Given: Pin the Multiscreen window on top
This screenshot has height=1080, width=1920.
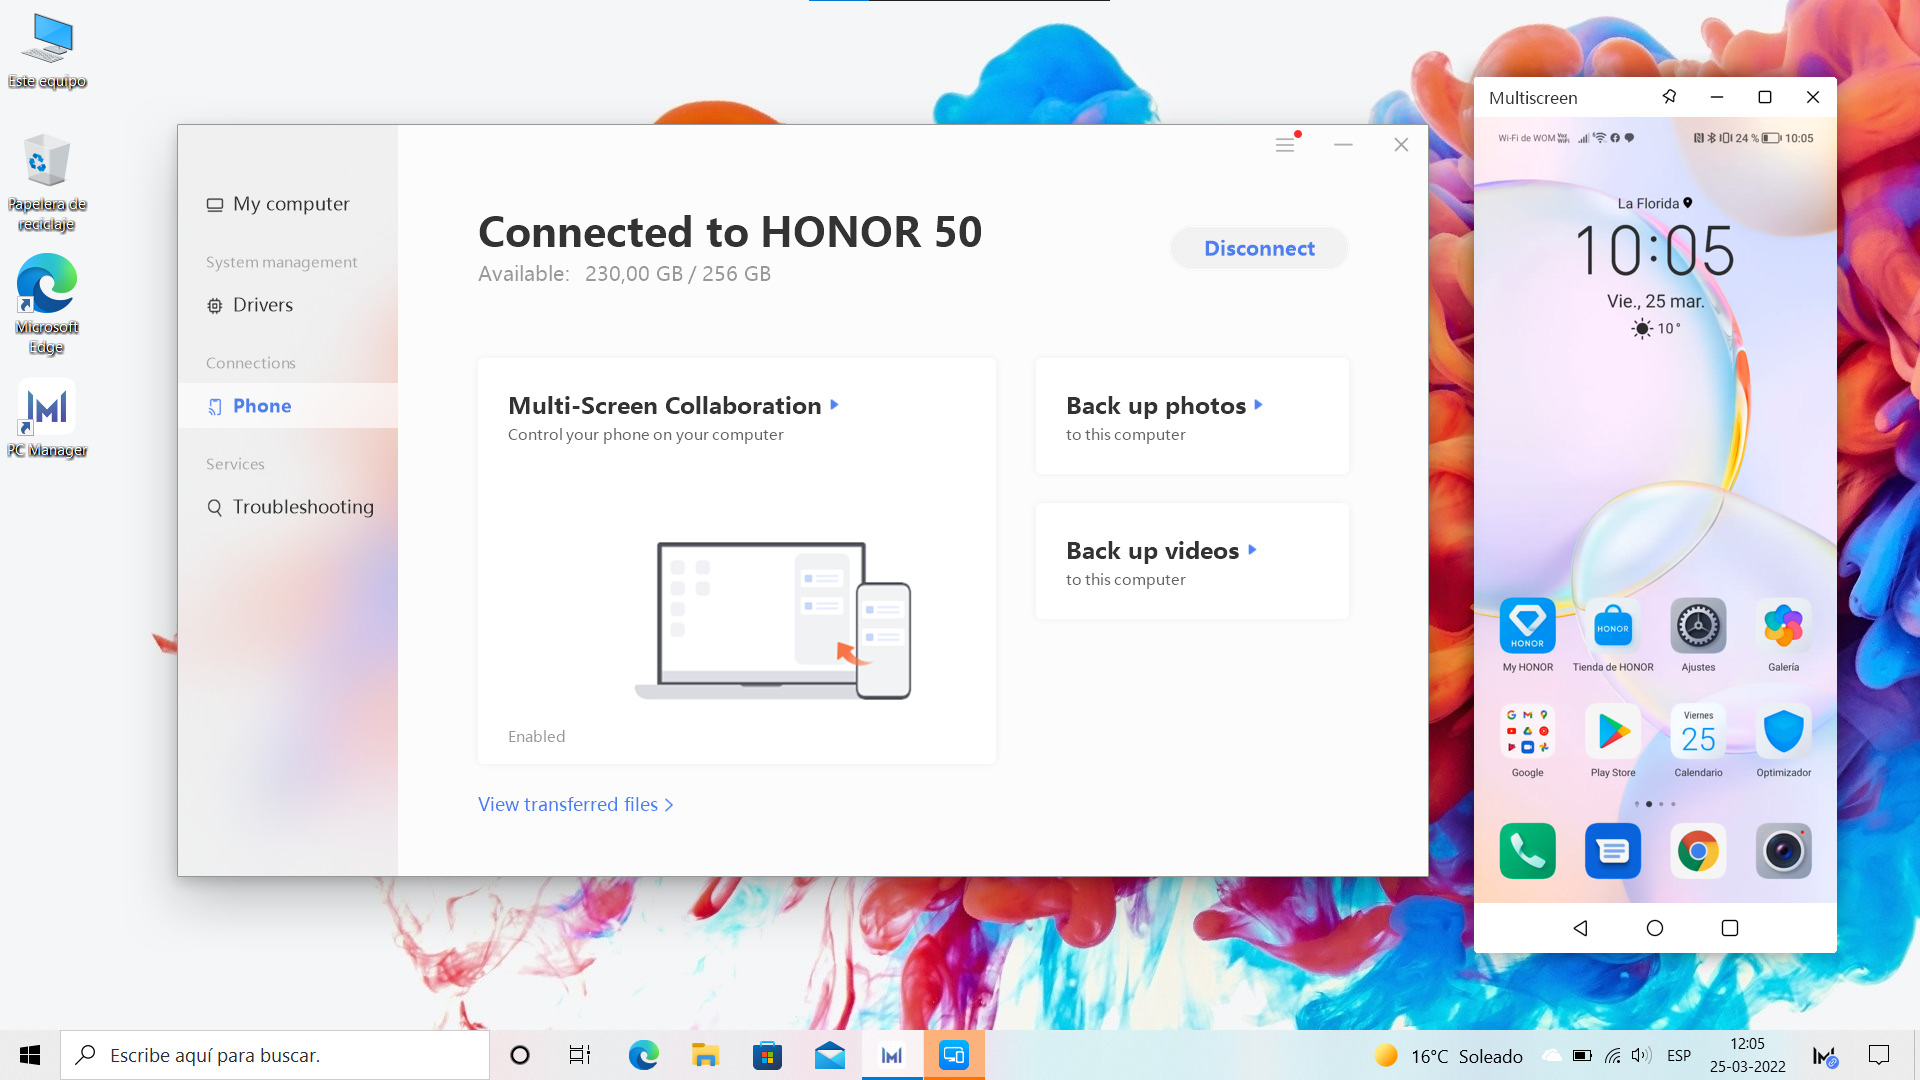Looking at the screenshot, I should click(1669, 97).
